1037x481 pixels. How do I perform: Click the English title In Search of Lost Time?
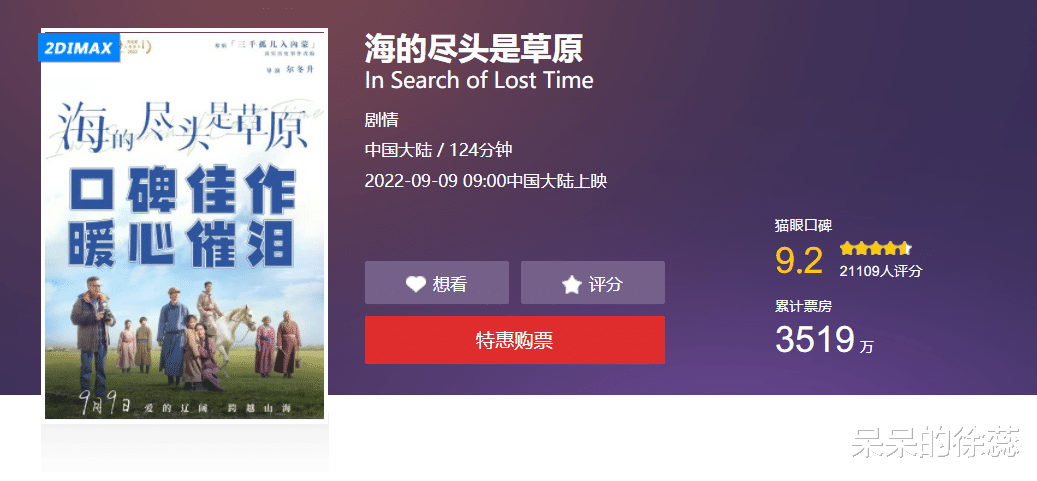[479, 81]
